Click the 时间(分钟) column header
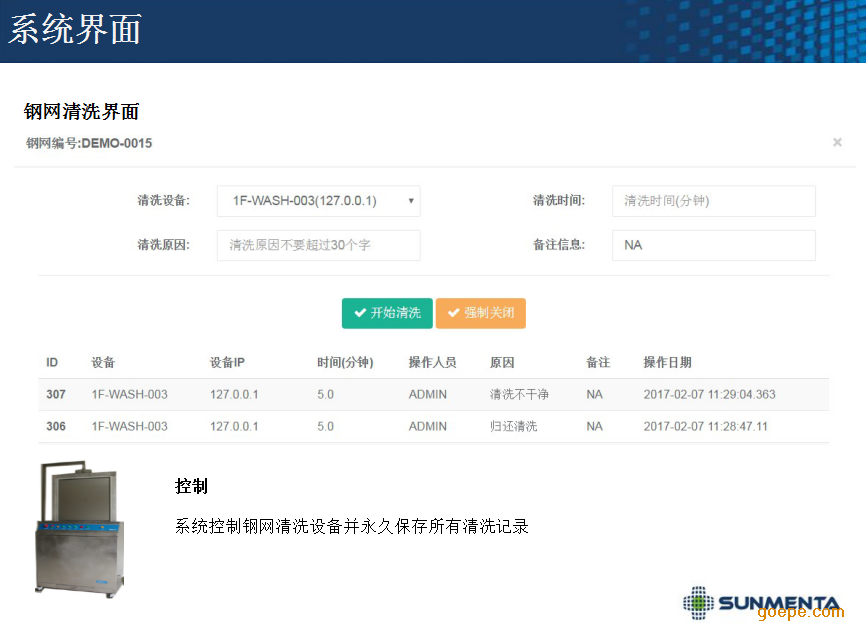 tap(345, 362)
